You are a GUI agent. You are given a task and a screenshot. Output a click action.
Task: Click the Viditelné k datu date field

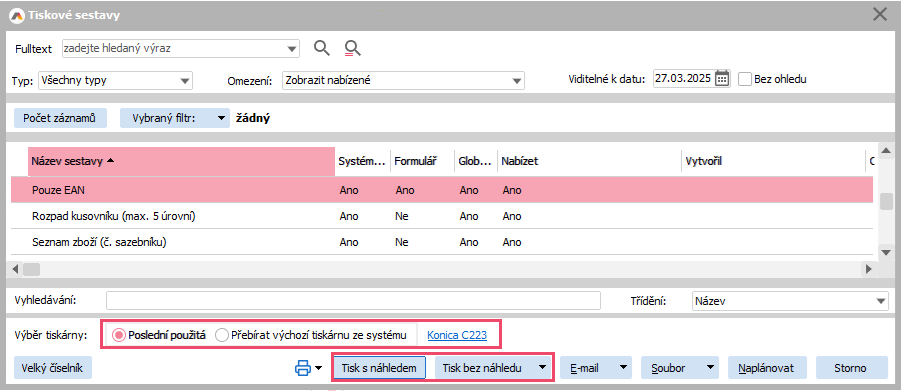pyautogui.click(x=684, y=79)
